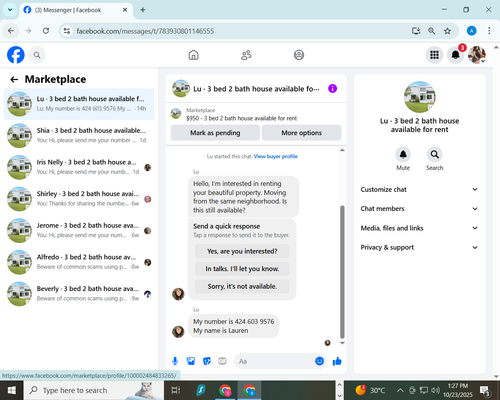Viewport: 500px width, 400px height.
Task: Open Windows Start menu
Action: (x=11, y=390)
